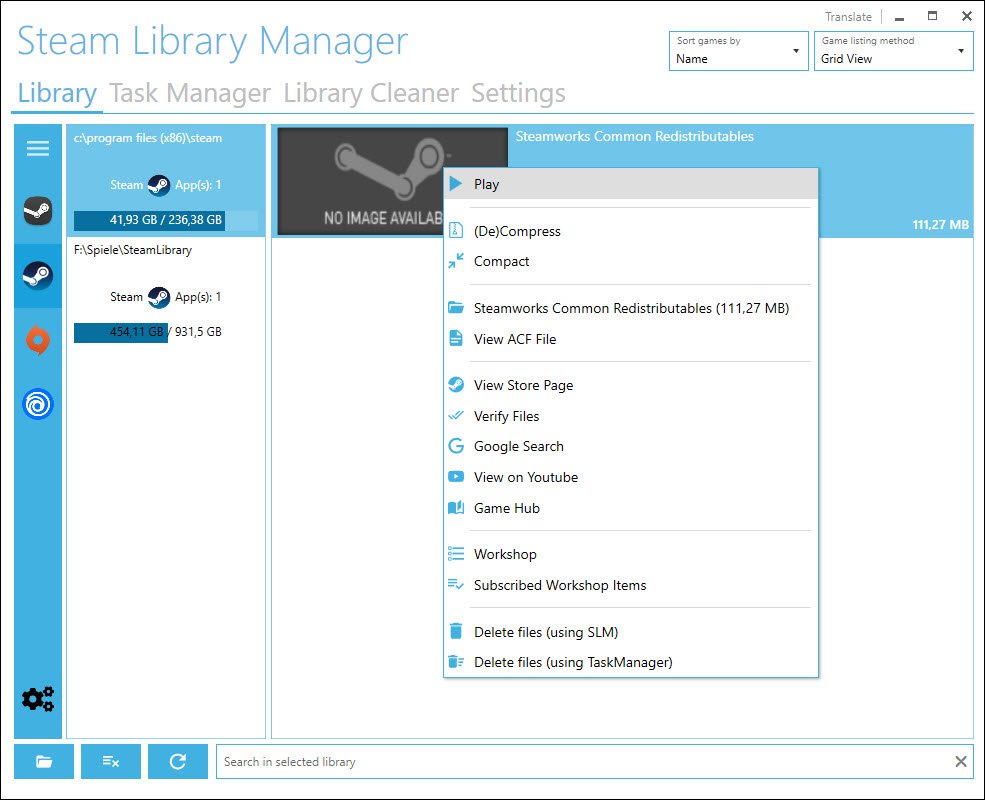Viewport: 985px width, 800px height.
Task: Open the Uplay library icon
Action: 38,404
